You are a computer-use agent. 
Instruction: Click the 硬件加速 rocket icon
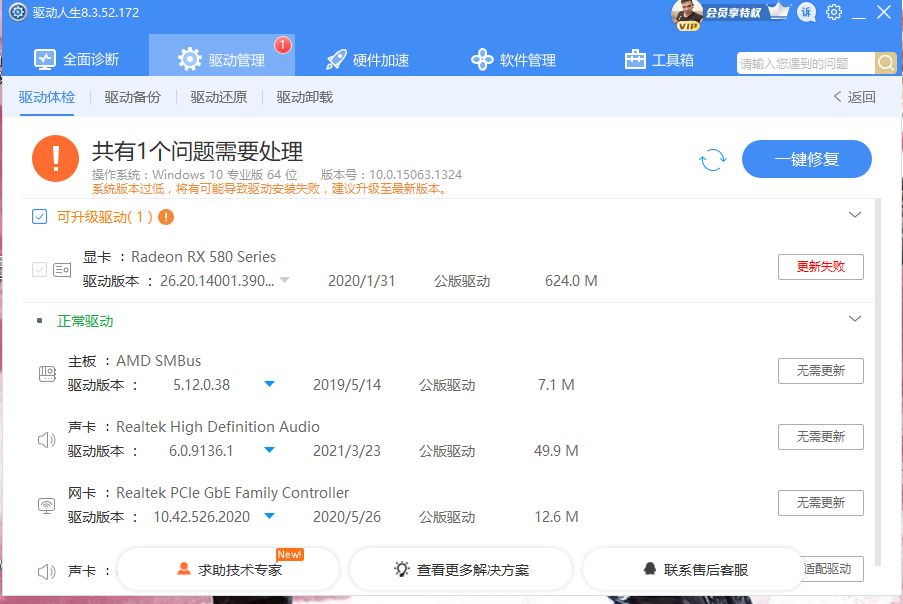pos(336,59)
